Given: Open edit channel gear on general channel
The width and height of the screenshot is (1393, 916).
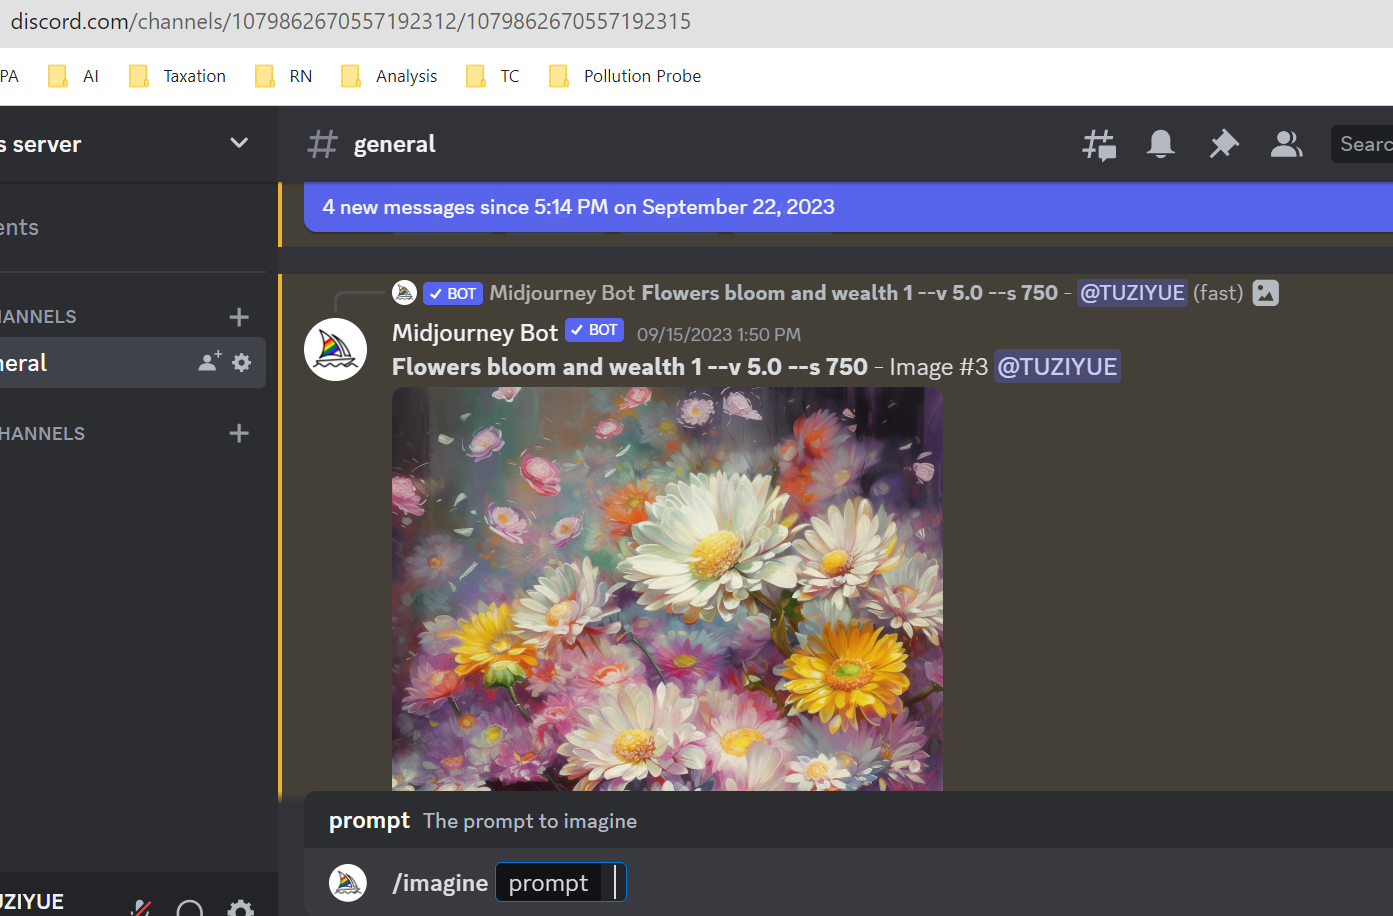Looking at the screenshot, I should (242, 362).
